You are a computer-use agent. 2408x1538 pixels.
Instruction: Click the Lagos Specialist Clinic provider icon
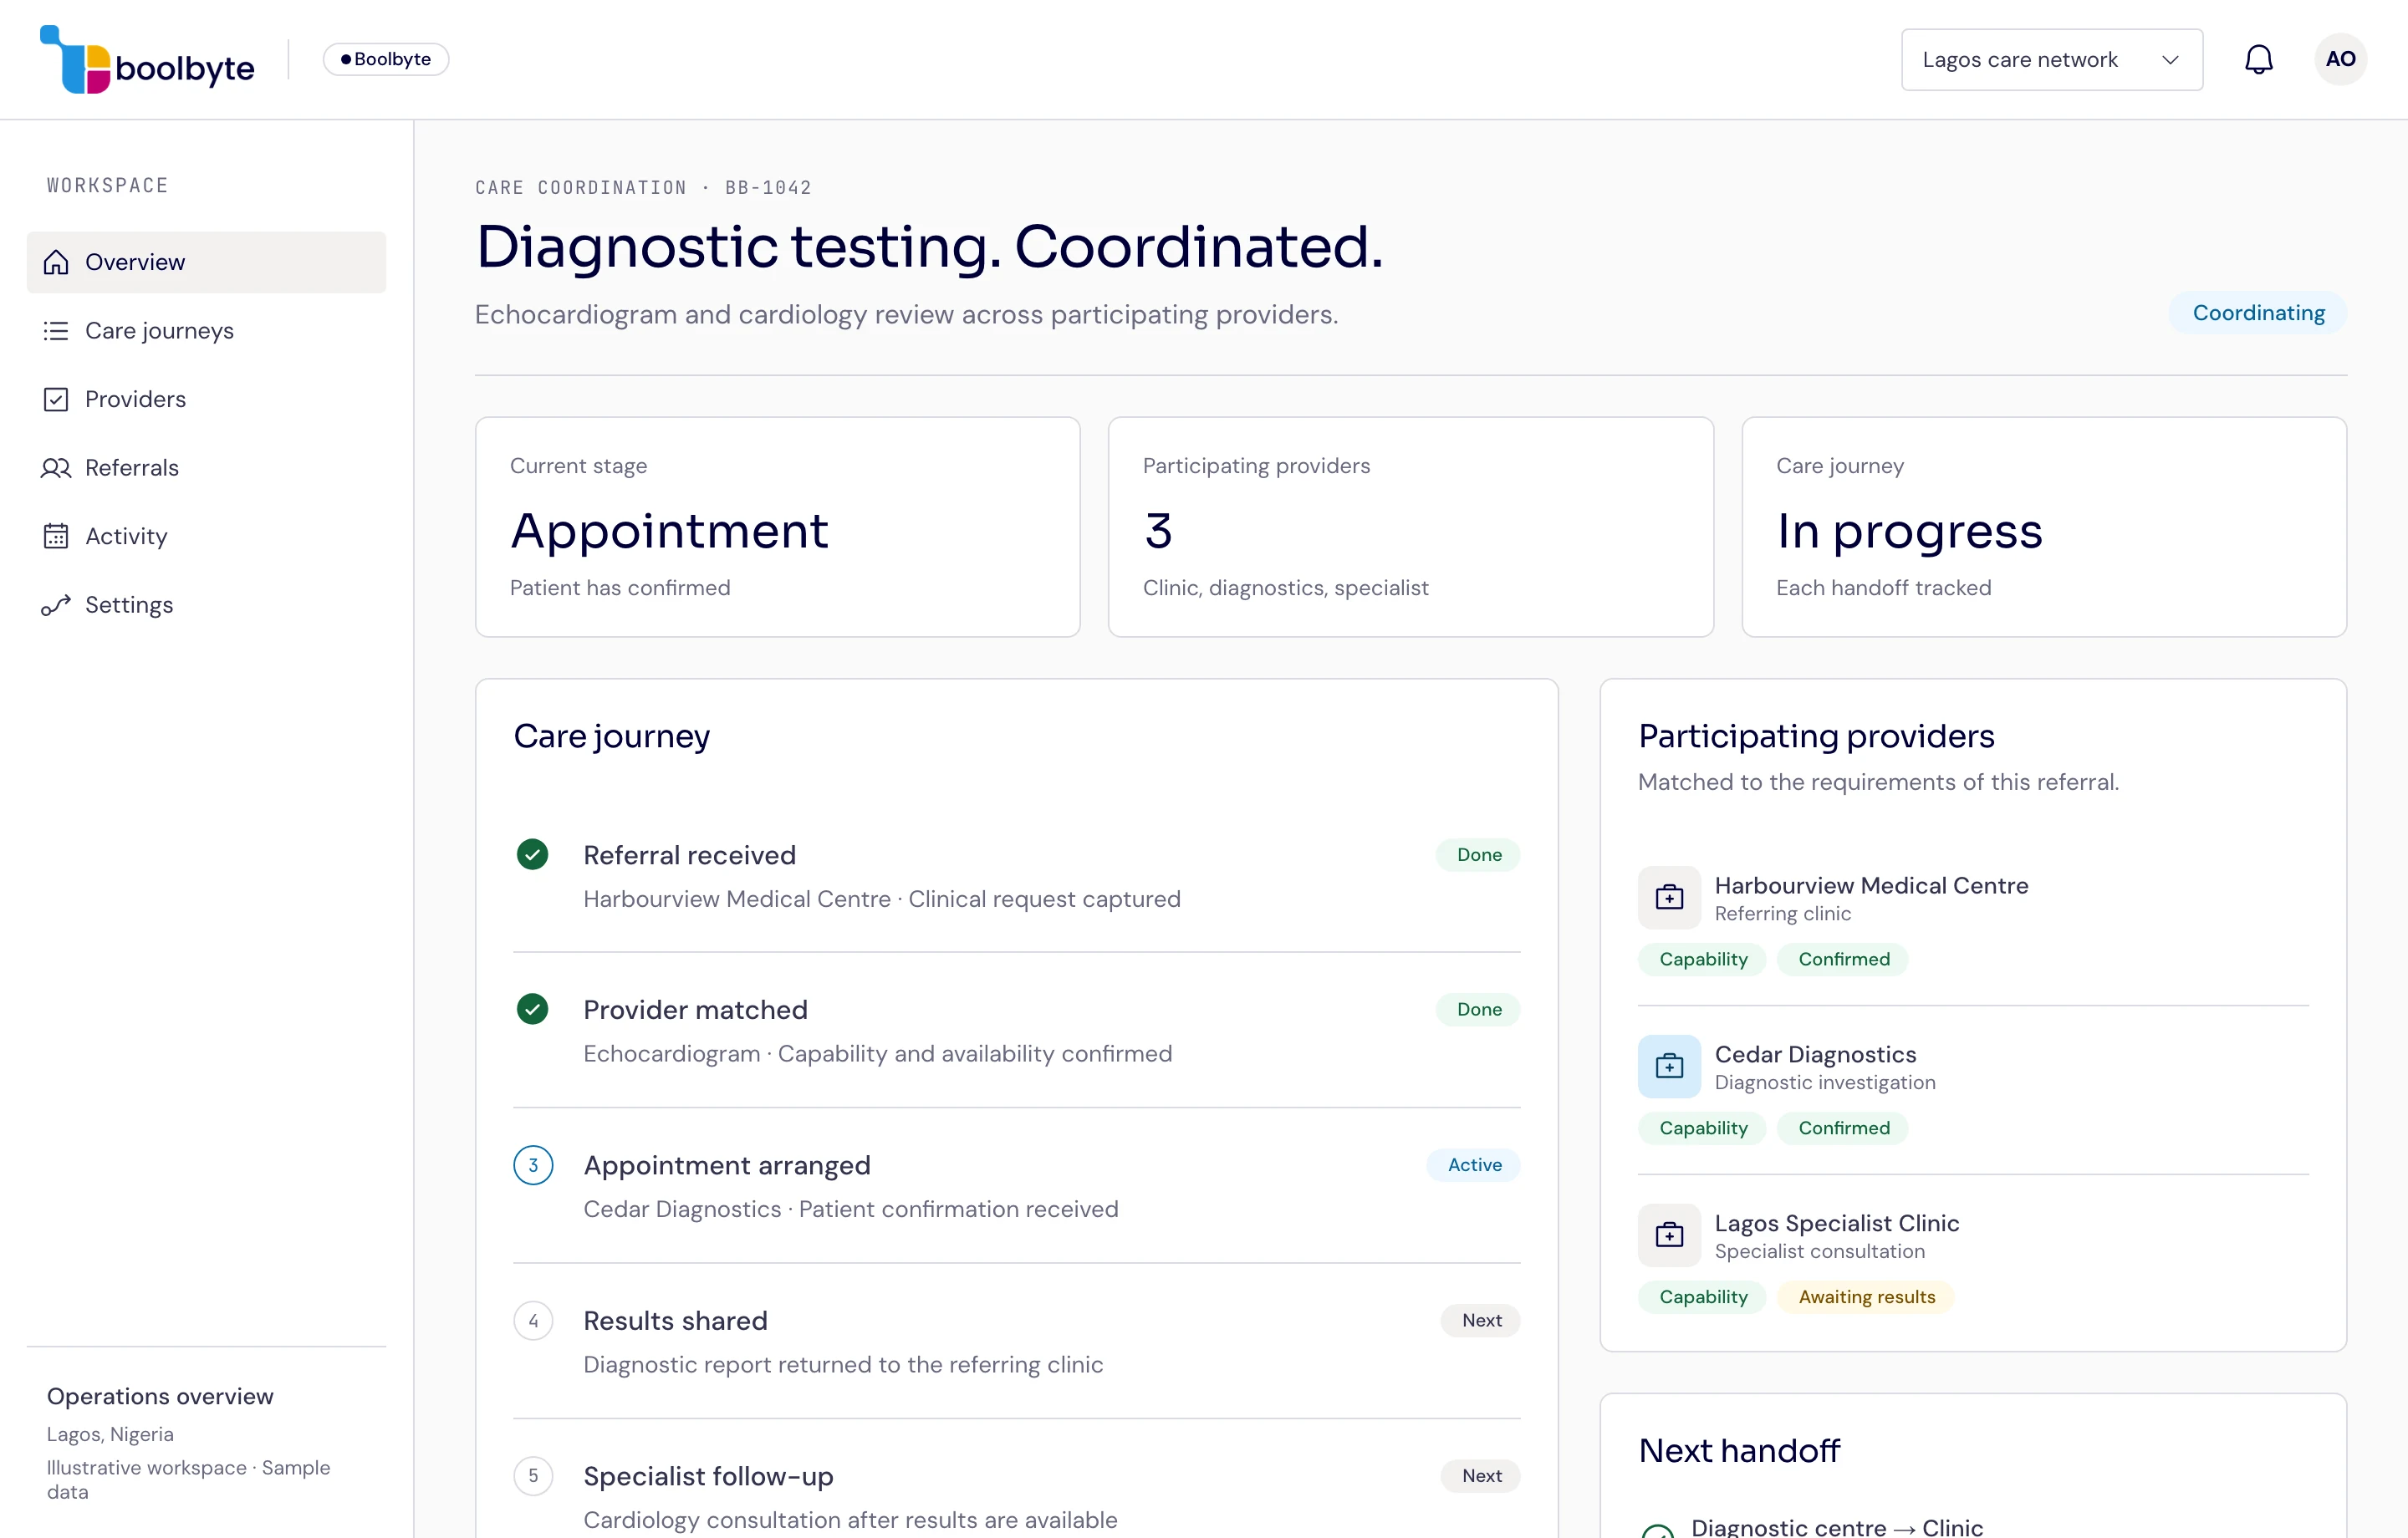(1669, 1235)
